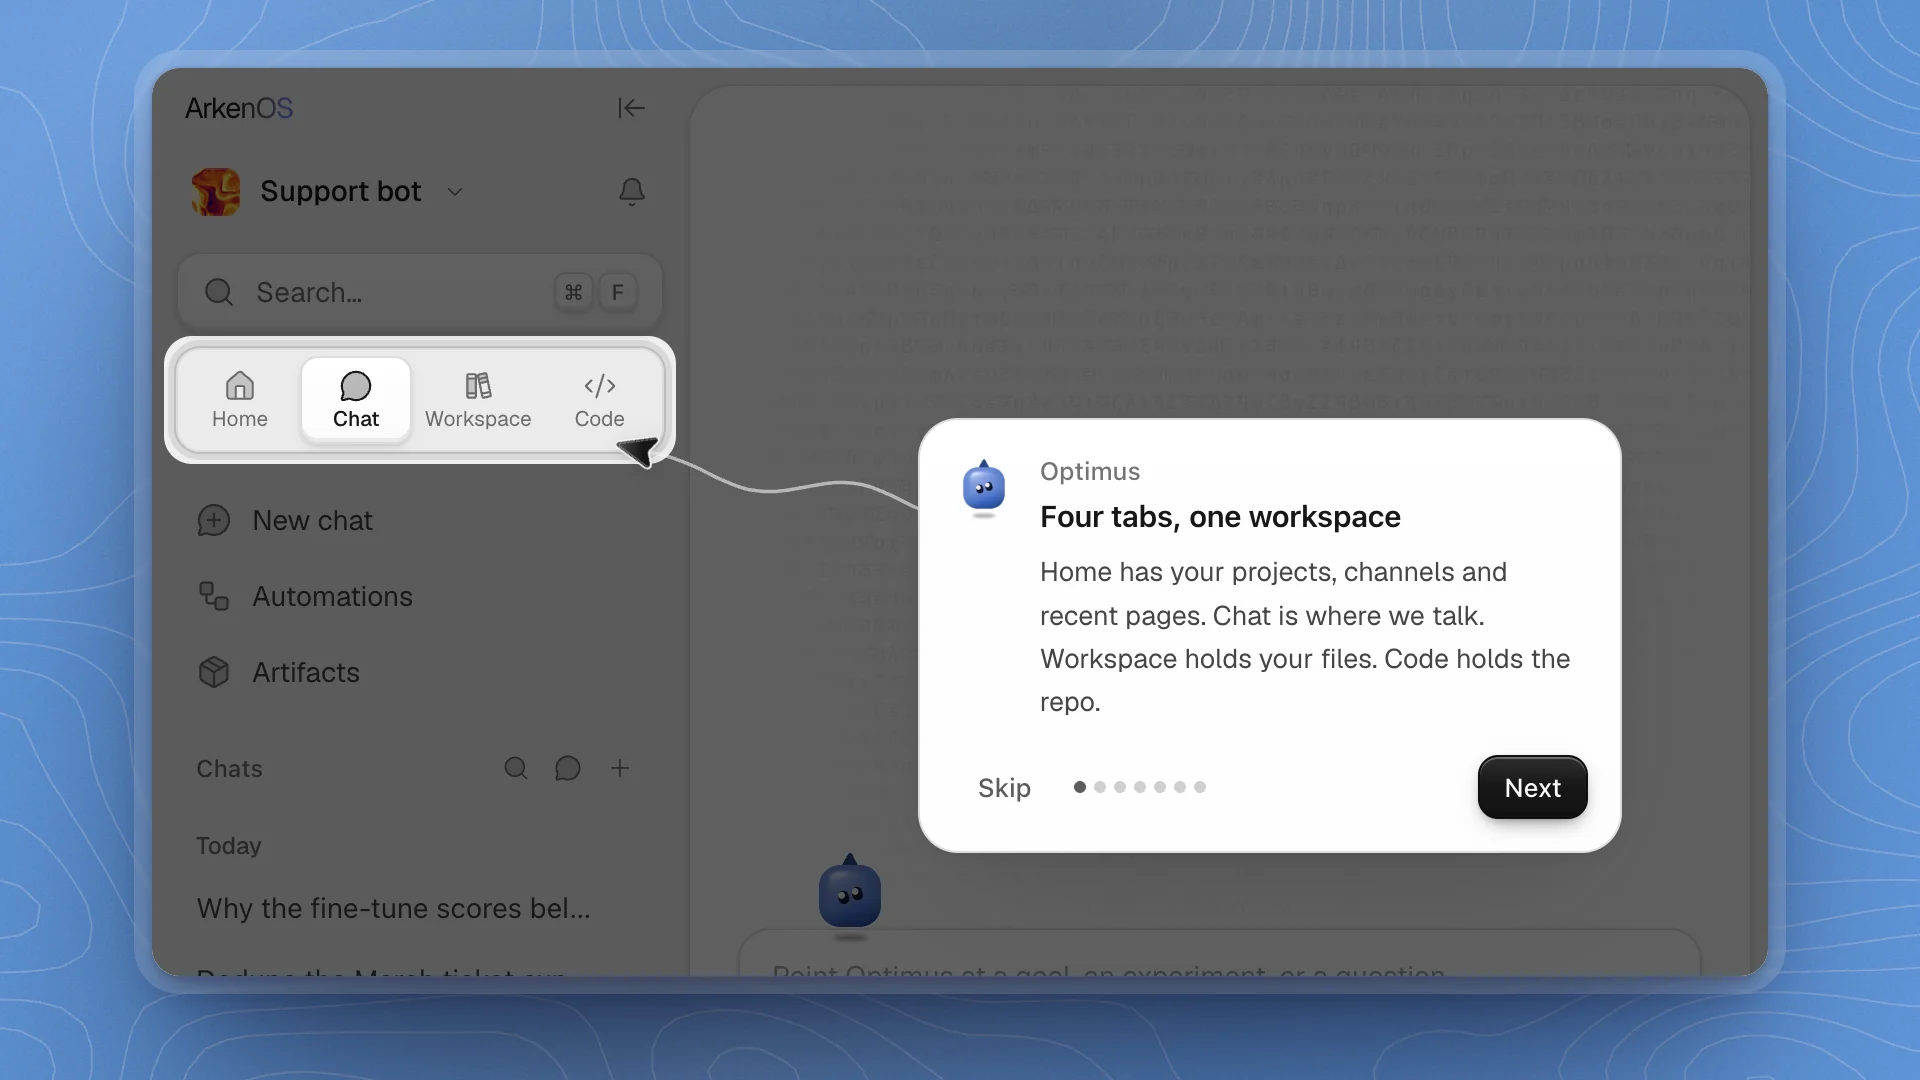Open notifications bell

[632, 191]
